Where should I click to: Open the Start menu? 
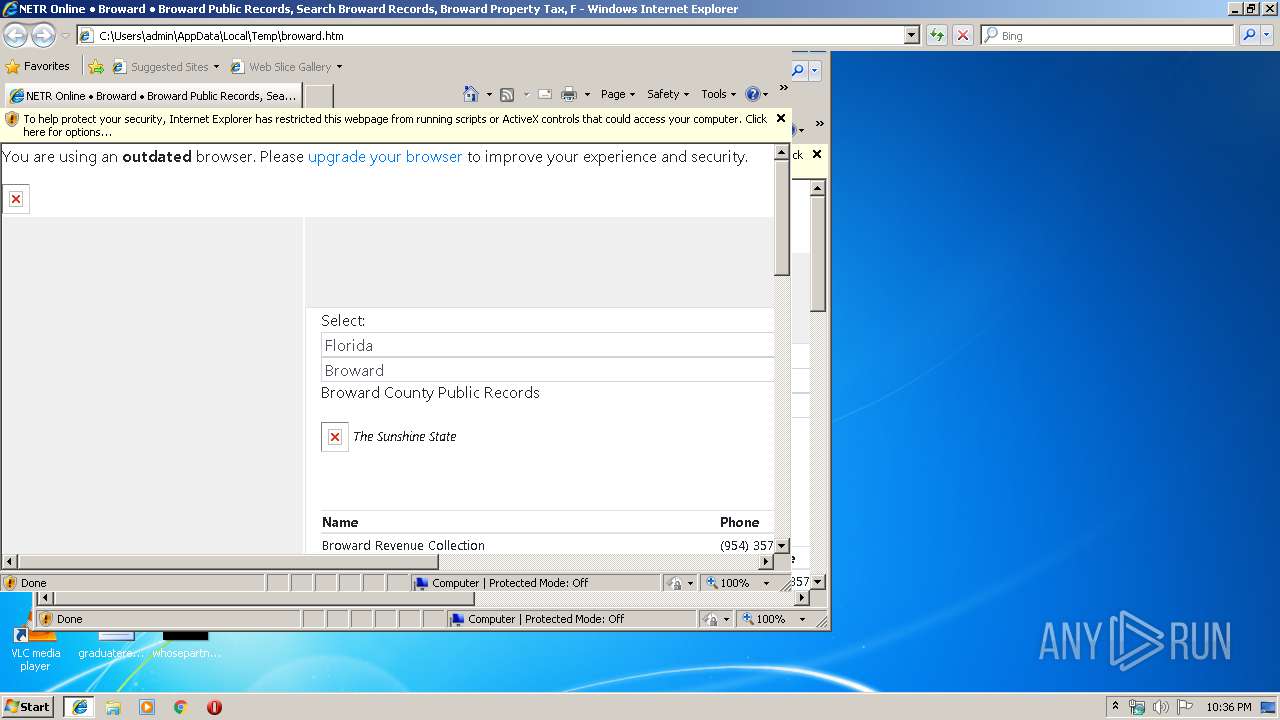click(x=28, y=707)
